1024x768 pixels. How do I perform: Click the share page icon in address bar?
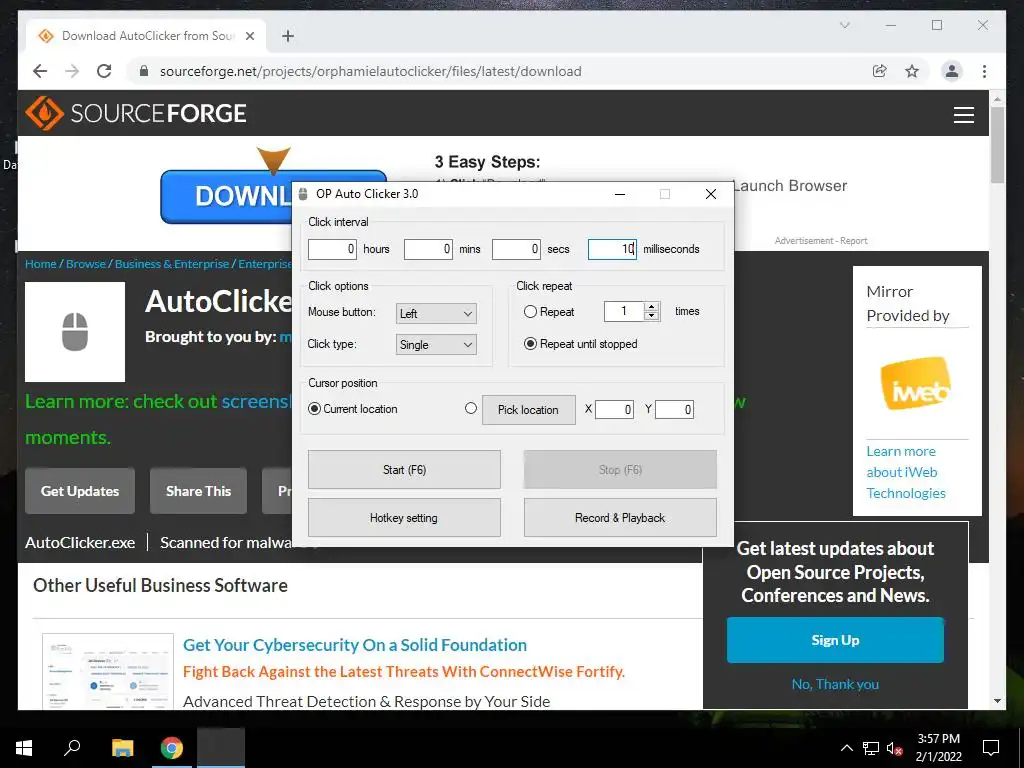[x=880, y=71]
